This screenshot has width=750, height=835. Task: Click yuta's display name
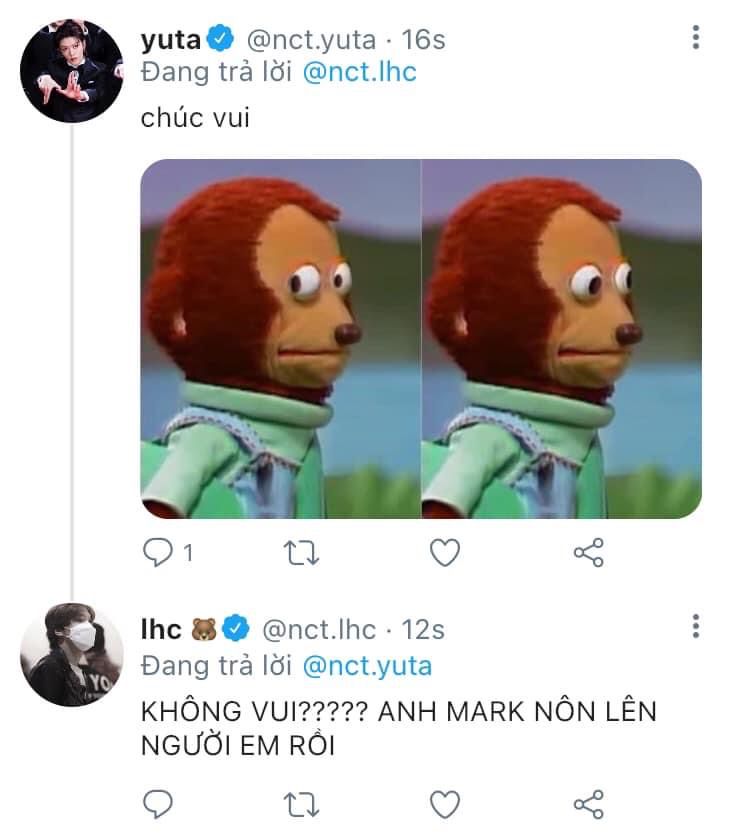click(172, 38)
